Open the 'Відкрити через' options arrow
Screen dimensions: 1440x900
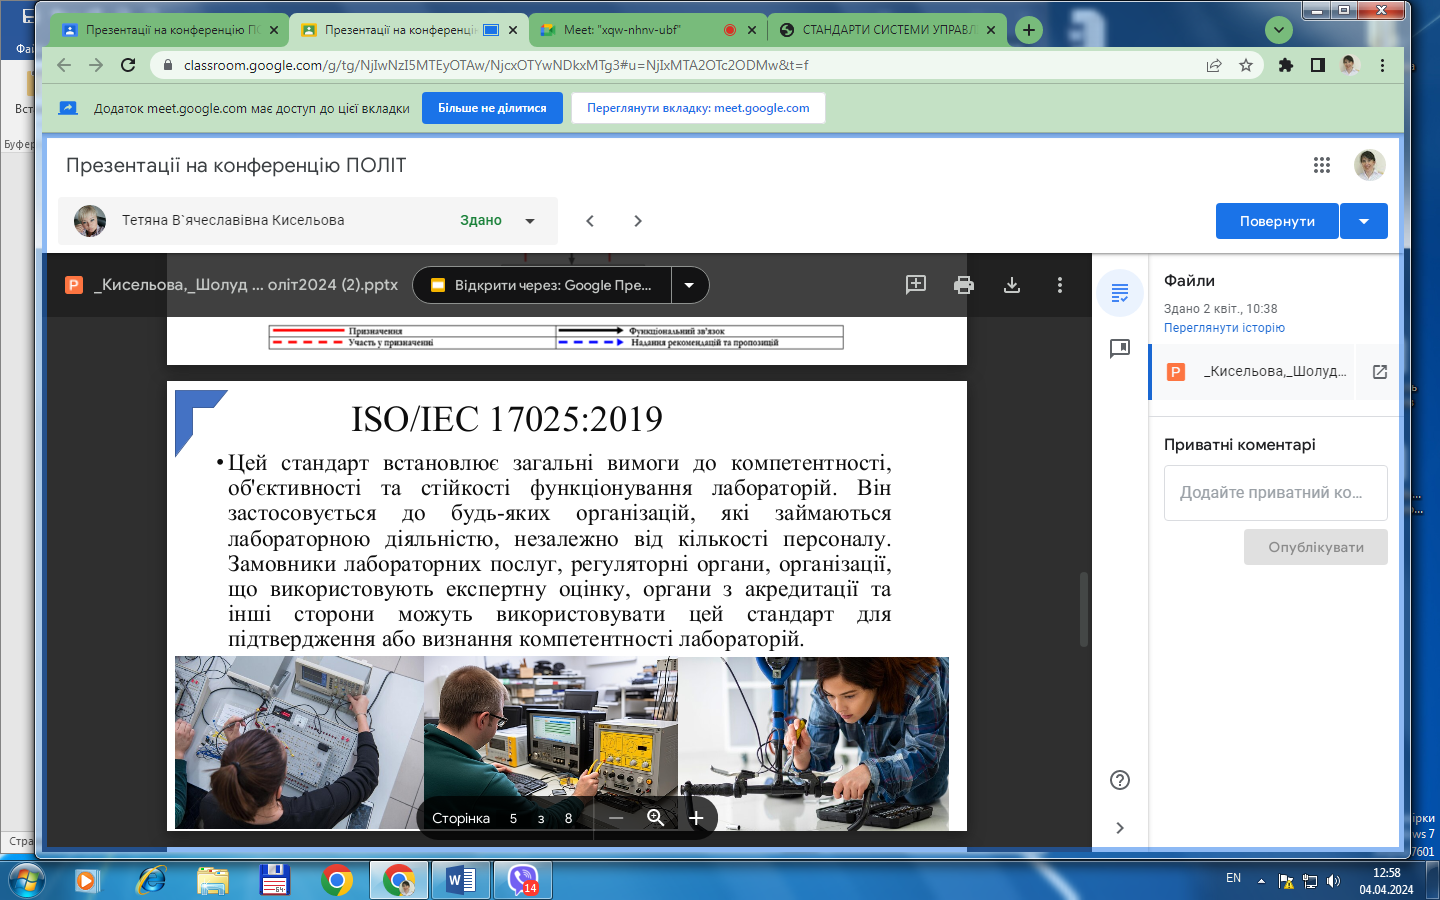[x=689, y=285]
